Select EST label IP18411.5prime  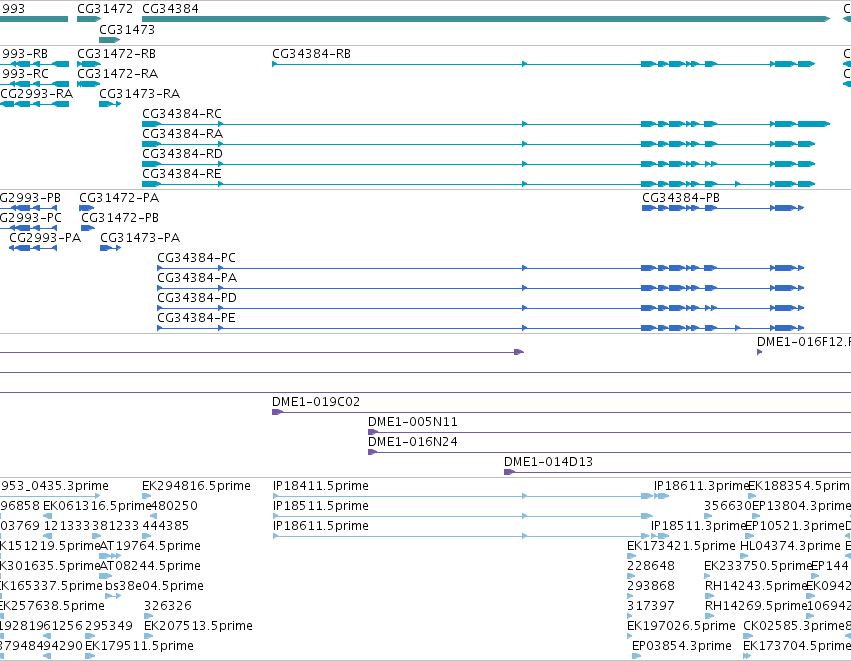click(x=321, y=486)
